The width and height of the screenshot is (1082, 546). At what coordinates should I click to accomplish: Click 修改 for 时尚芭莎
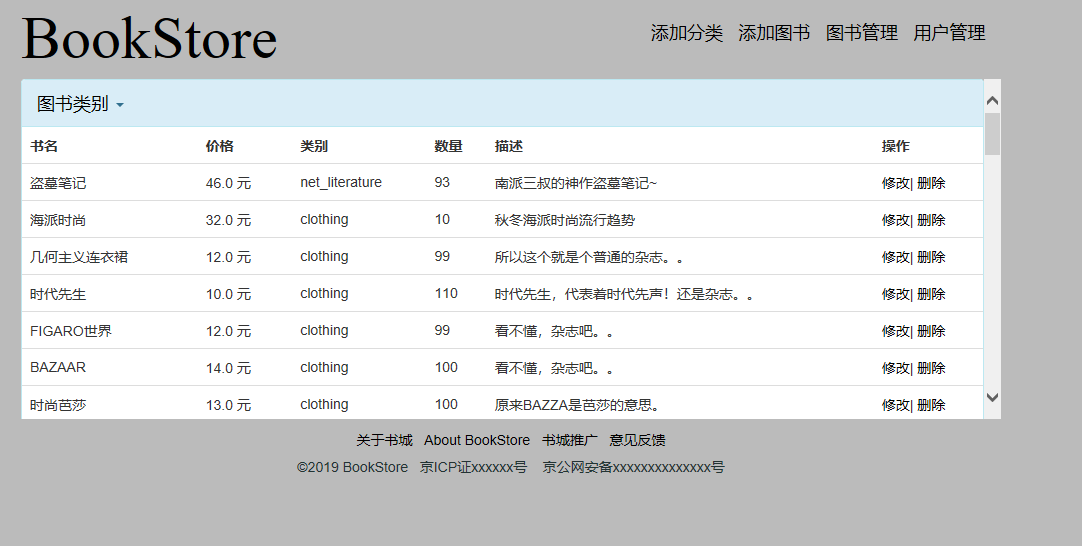pos(896,405)
